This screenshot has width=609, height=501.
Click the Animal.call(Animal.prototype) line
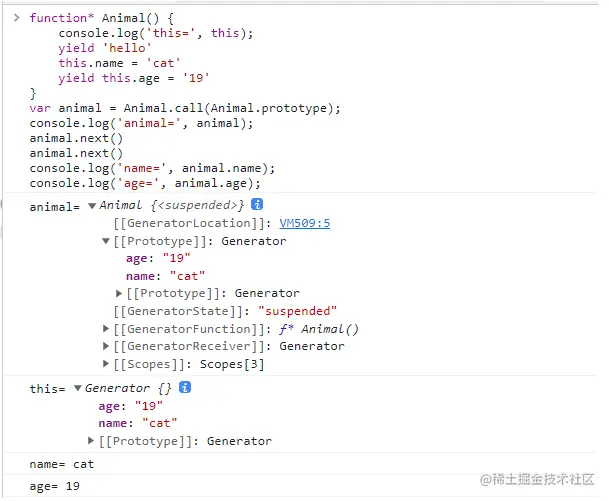pyautogui.click(x=185, y=108)
